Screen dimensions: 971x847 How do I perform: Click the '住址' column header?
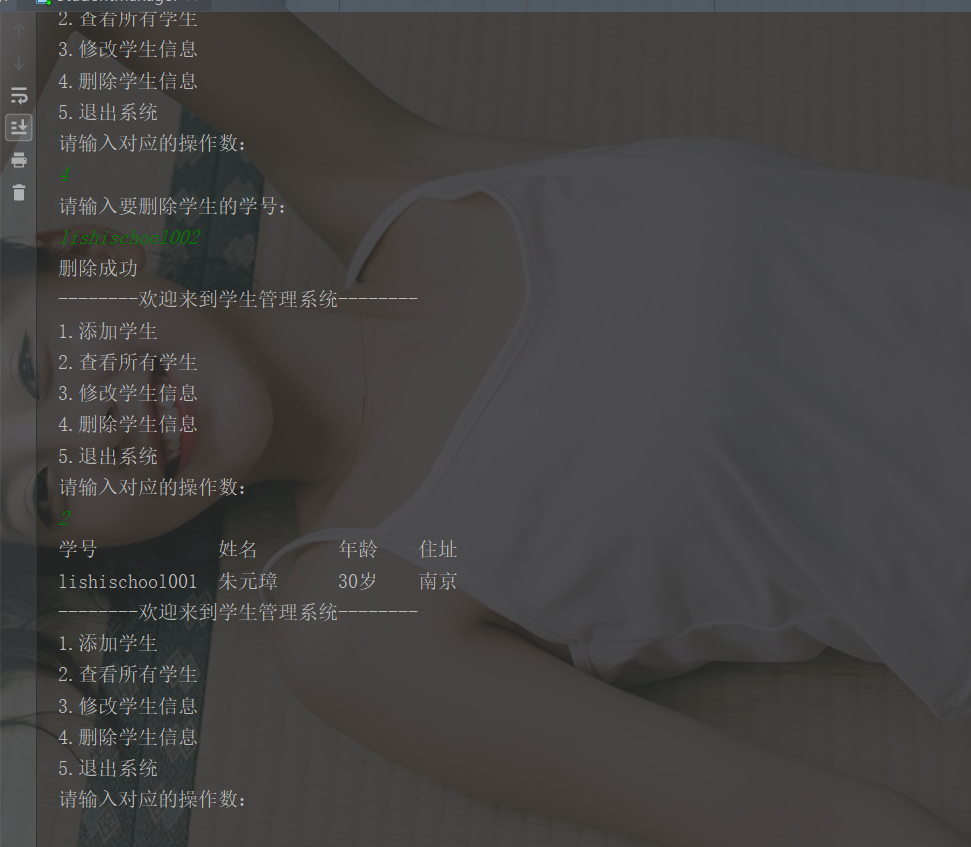[438, 549]
